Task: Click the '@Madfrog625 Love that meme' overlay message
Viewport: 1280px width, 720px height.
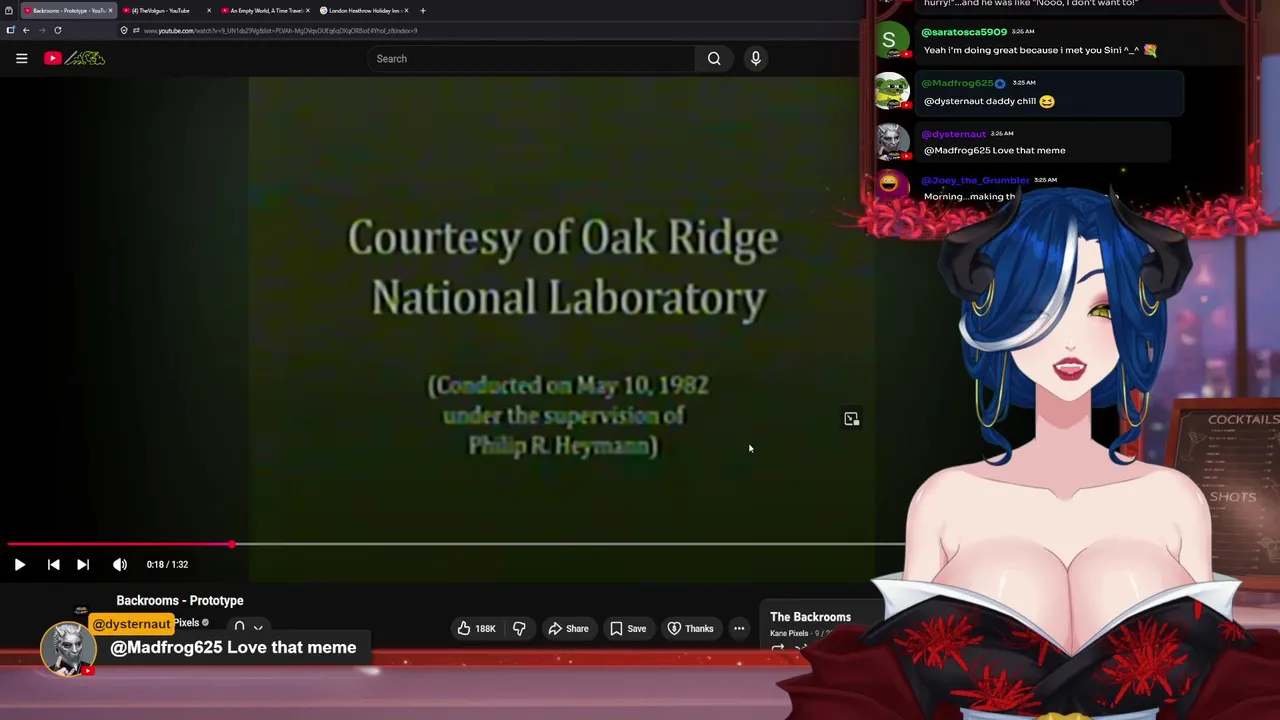Action: point(233,647)
